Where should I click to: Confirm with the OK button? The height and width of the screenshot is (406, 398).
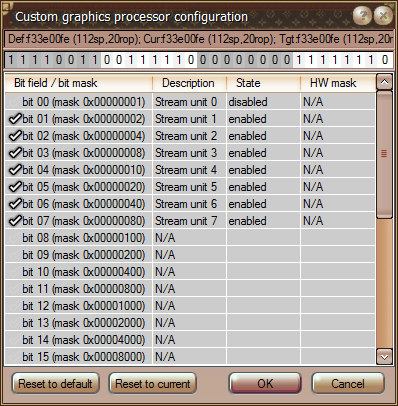coord(265,384)
